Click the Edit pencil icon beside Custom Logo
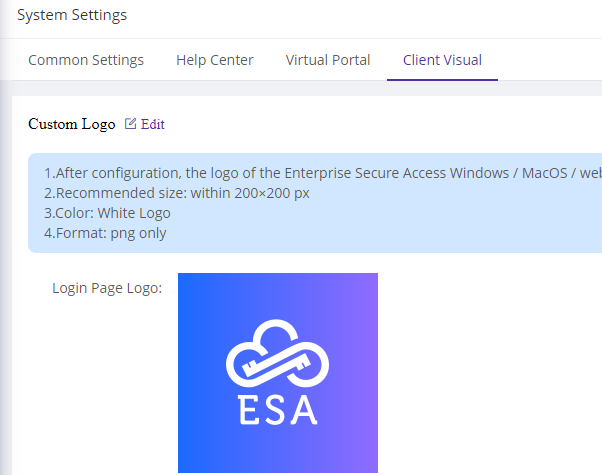Screen dimensions: 602x475 130,124
